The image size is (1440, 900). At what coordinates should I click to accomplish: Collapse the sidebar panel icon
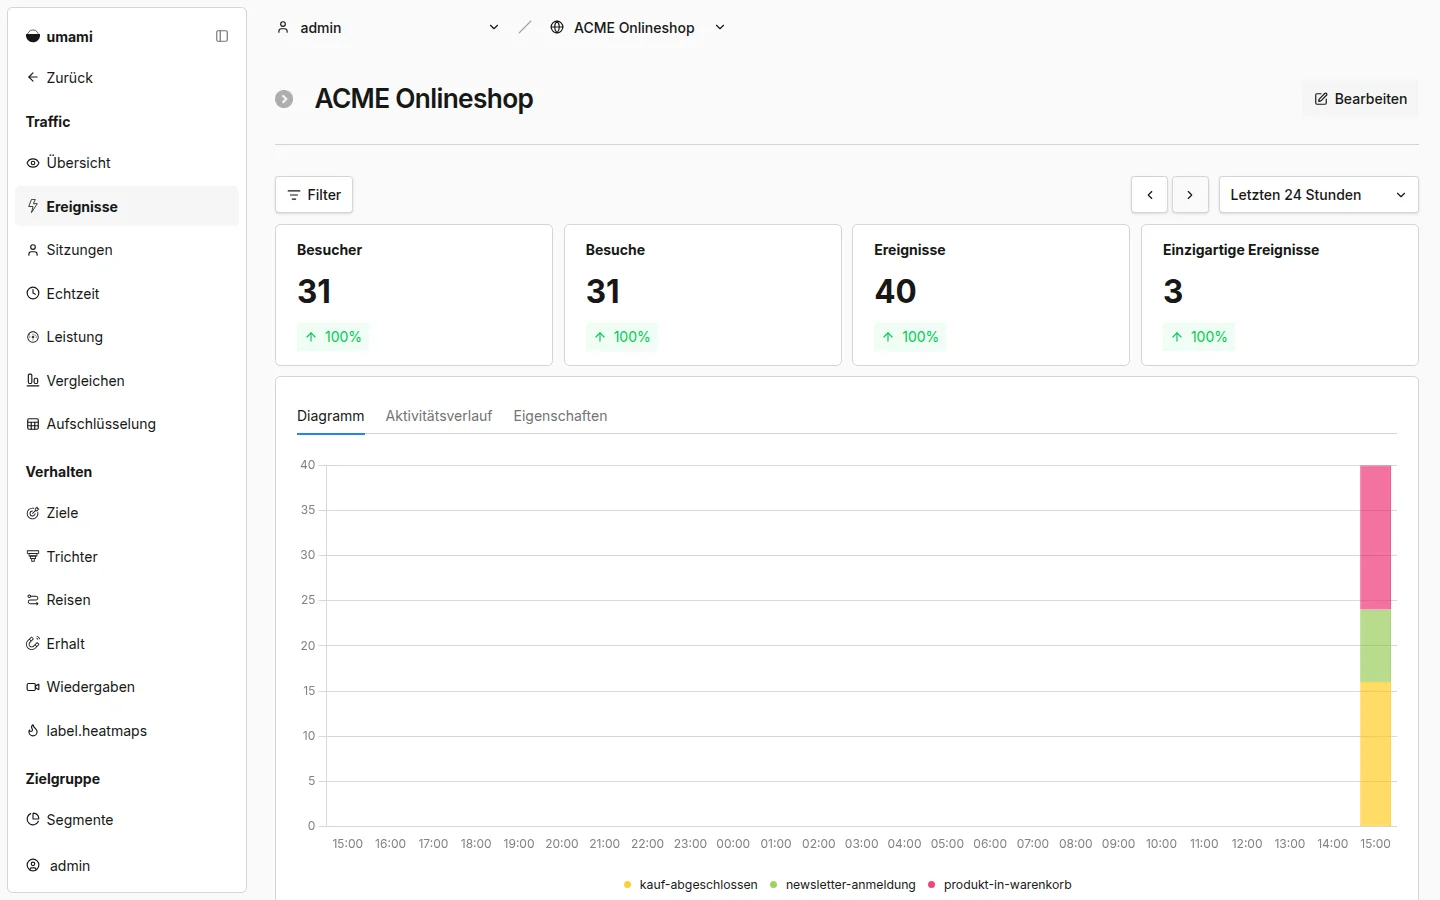(222, 37)
